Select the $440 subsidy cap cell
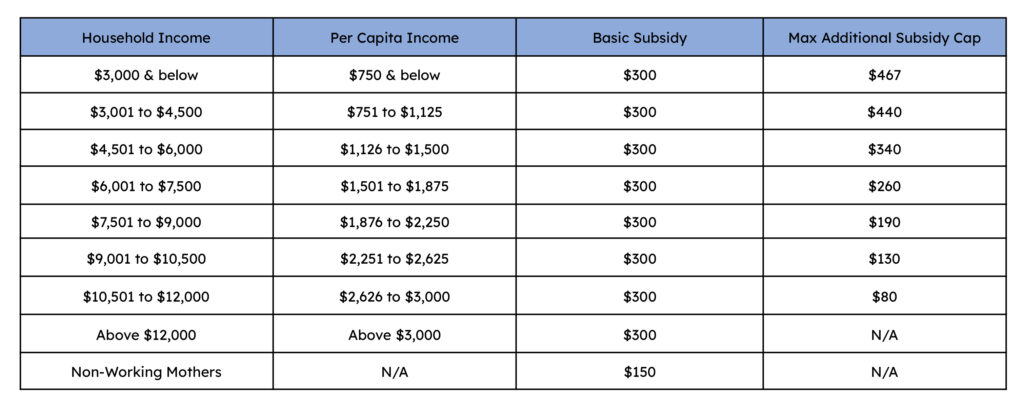Screen dimensions: 1024x406 [884, 112]
